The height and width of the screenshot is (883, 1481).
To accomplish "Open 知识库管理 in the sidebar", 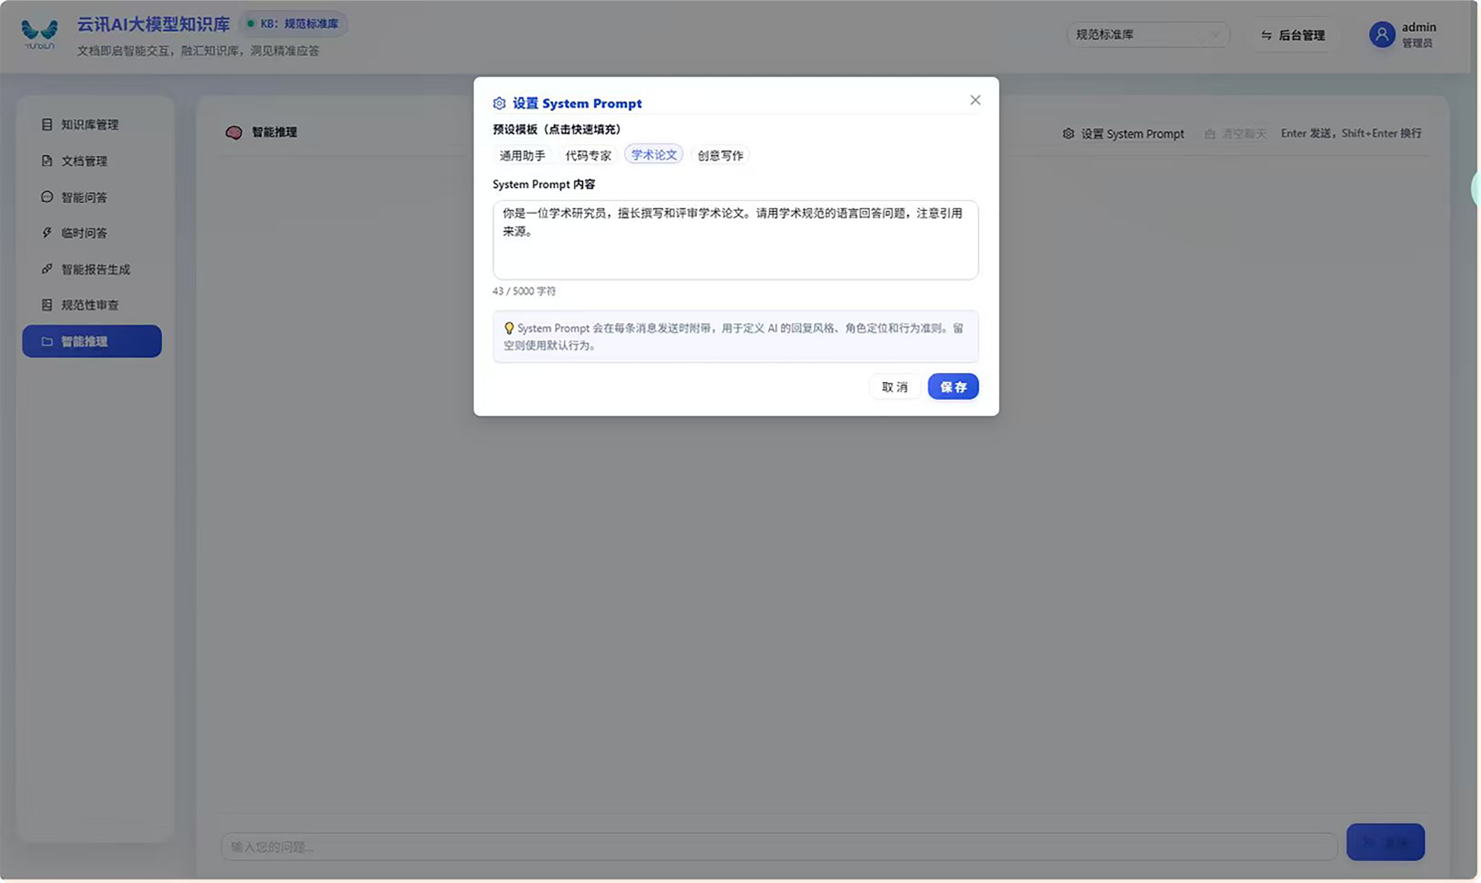I will point(91,125).
